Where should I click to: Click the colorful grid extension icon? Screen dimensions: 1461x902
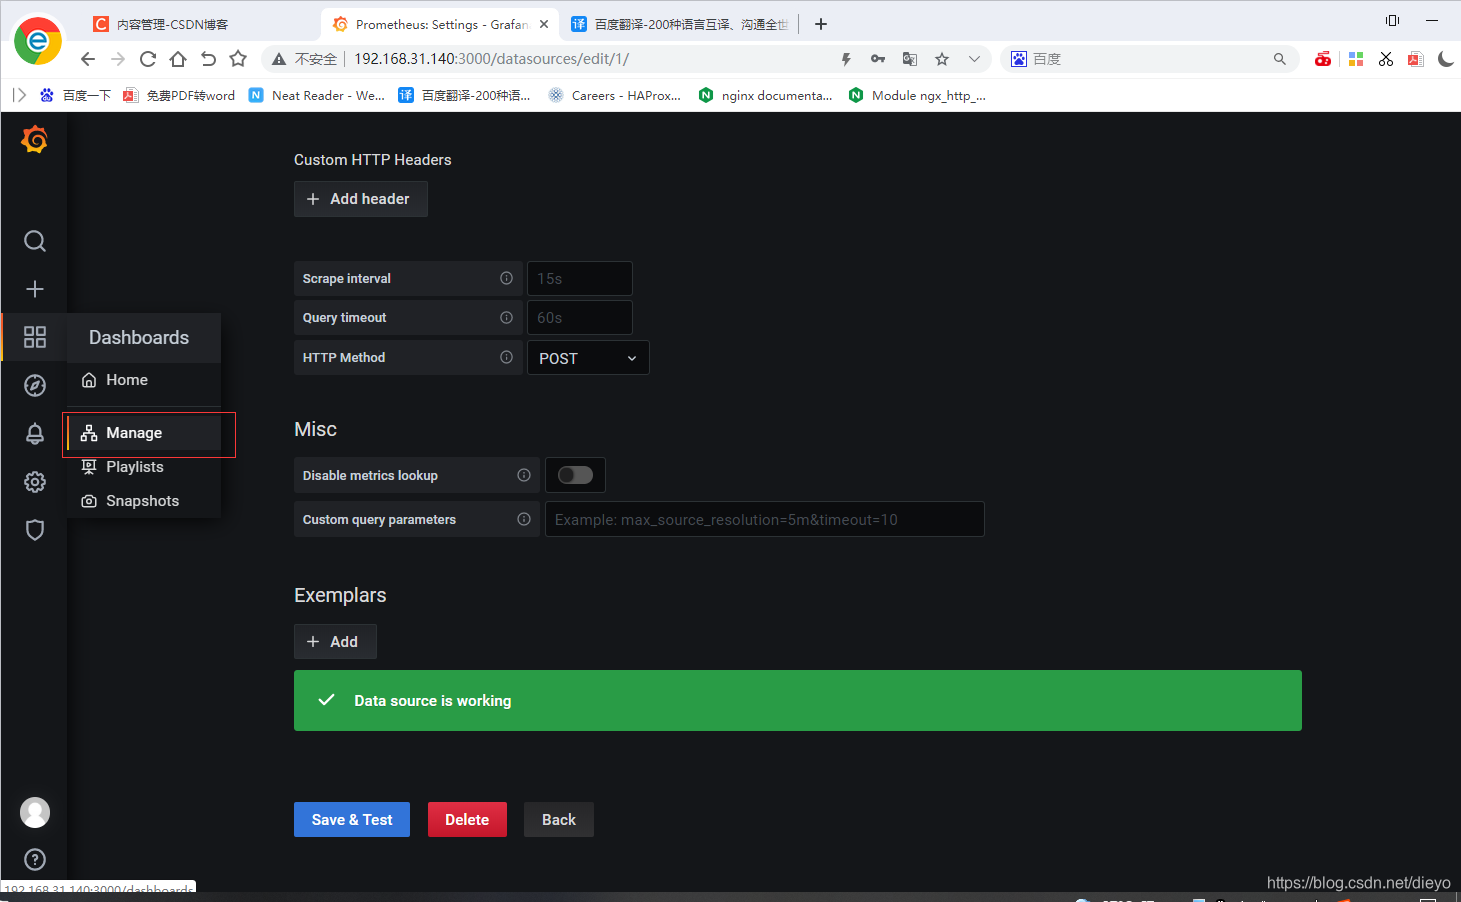[1356, 59]
